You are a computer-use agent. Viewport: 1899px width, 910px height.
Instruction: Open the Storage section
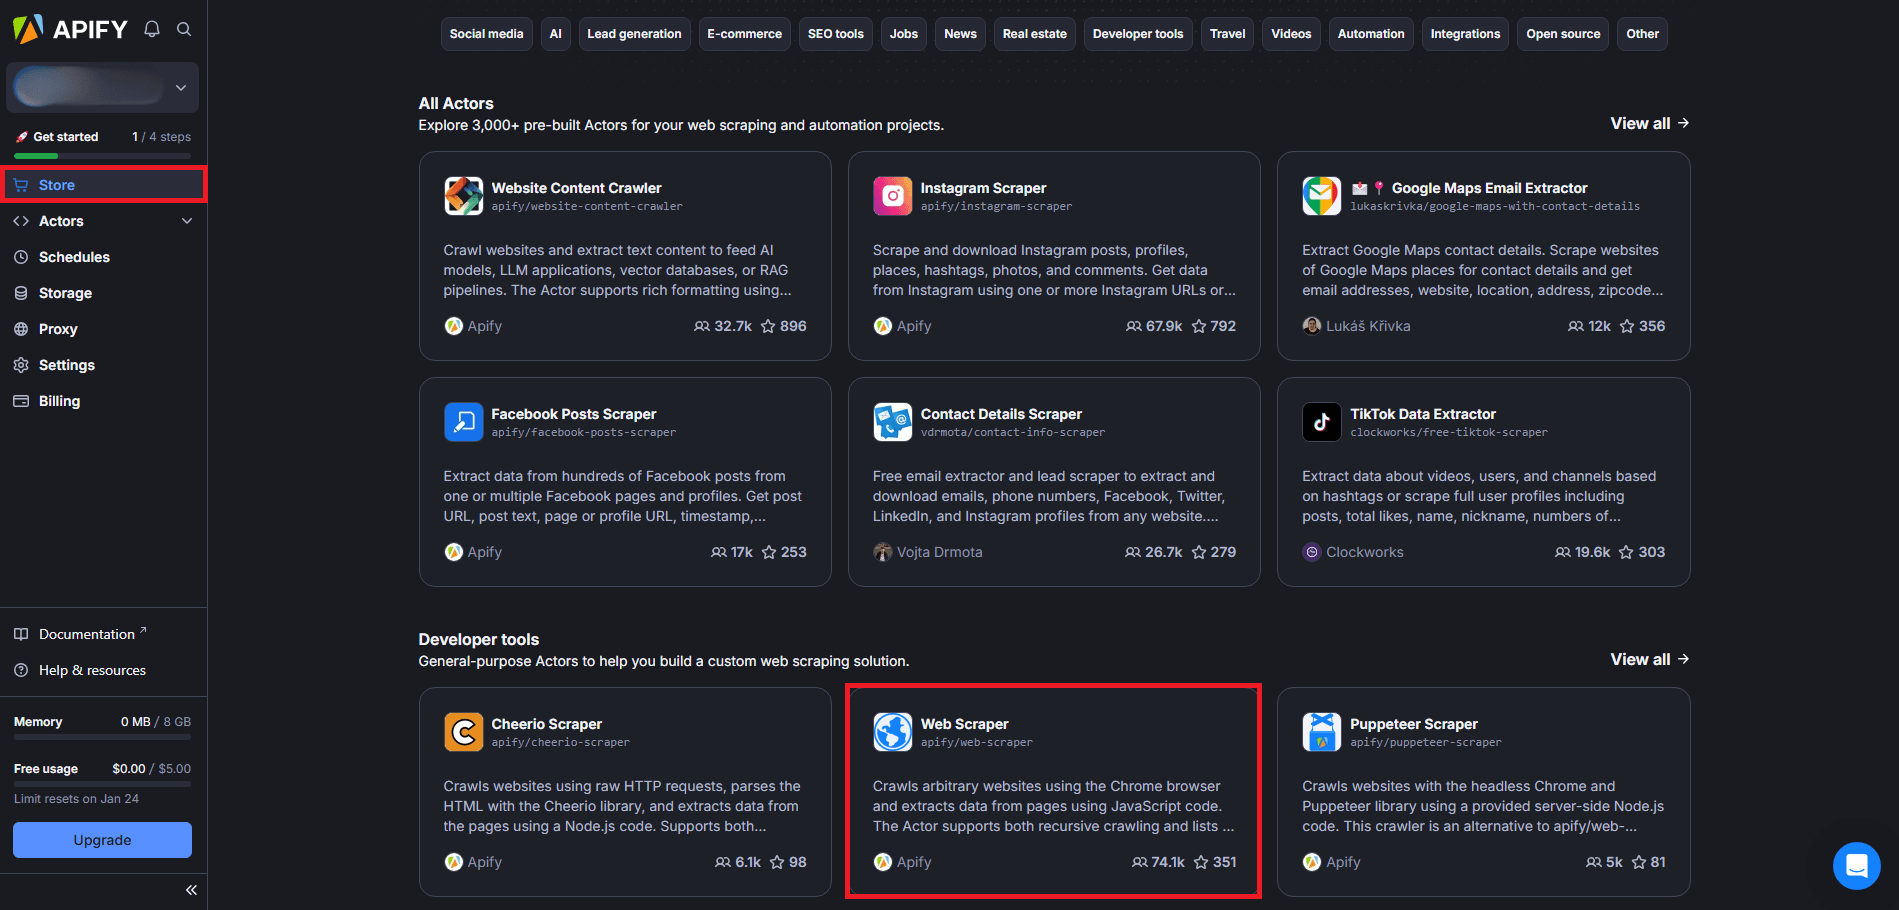(x=66, y=293)
